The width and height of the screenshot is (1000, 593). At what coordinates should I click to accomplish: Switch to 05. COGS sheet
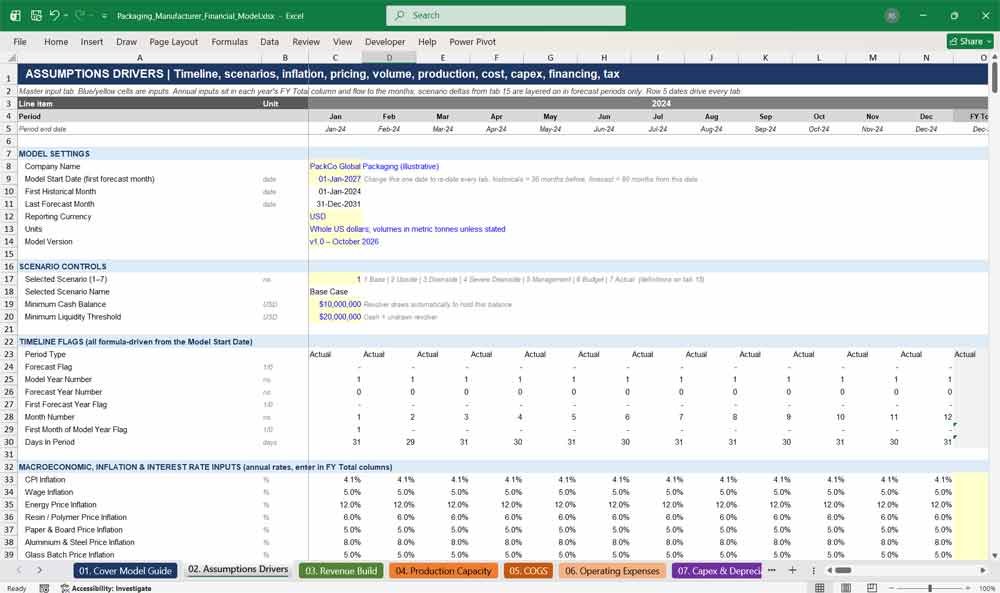(x=528, y=571)
